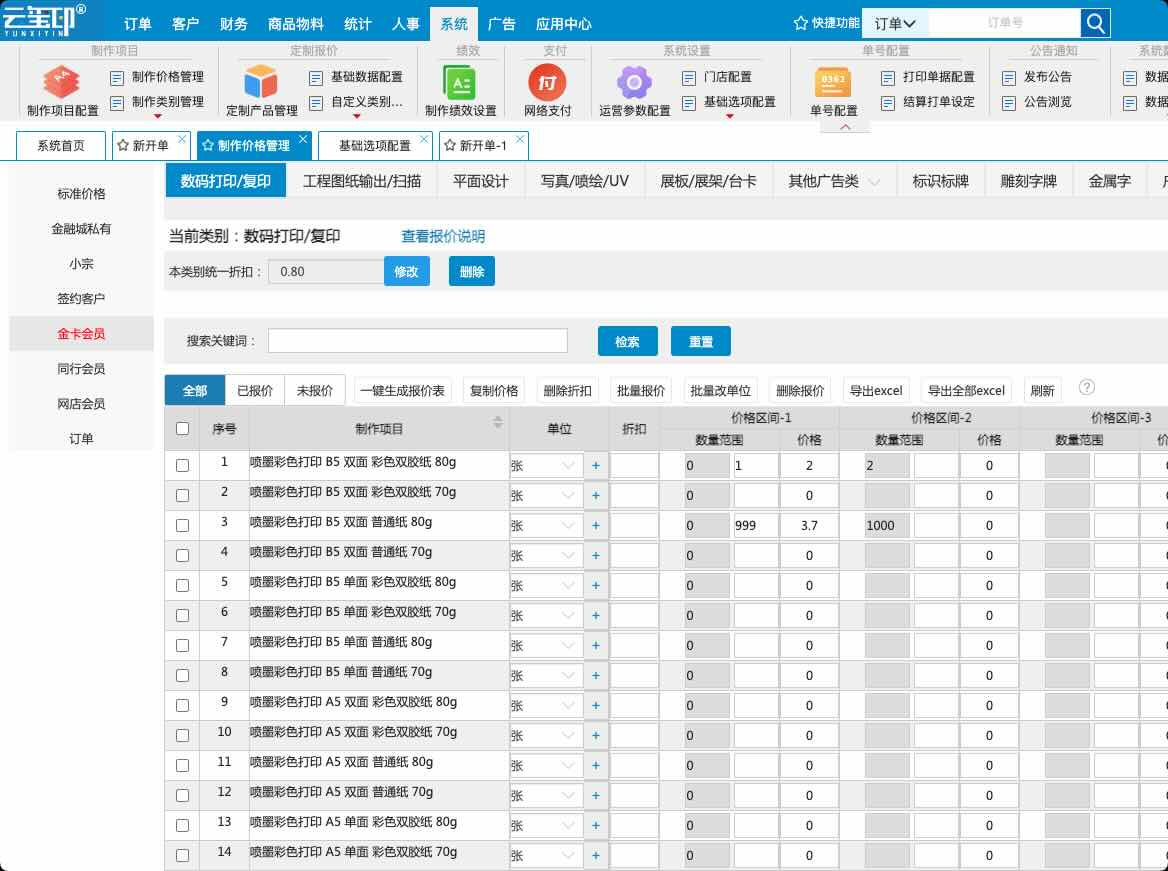Image resolution: width=1168 pixels, height=871 pixels.
Task: Click the 订单号 search field
Action: click(x=1004, y=23)
